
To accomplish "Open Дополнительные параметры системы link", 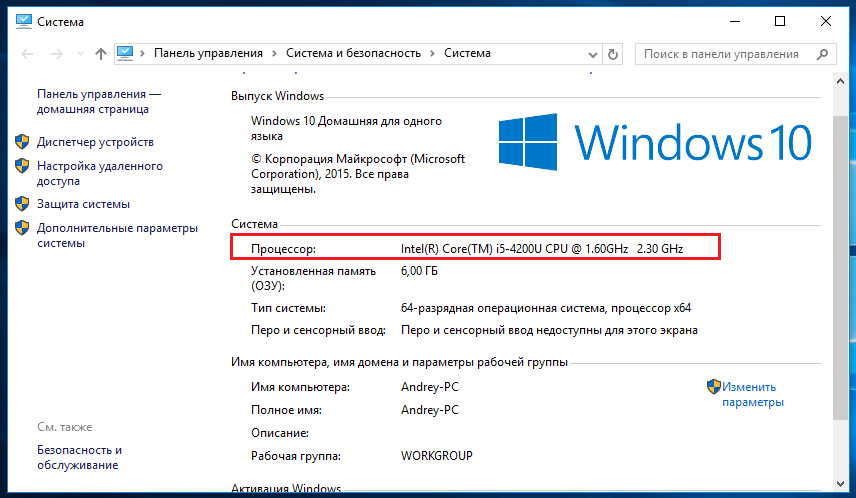I will 117,235.
